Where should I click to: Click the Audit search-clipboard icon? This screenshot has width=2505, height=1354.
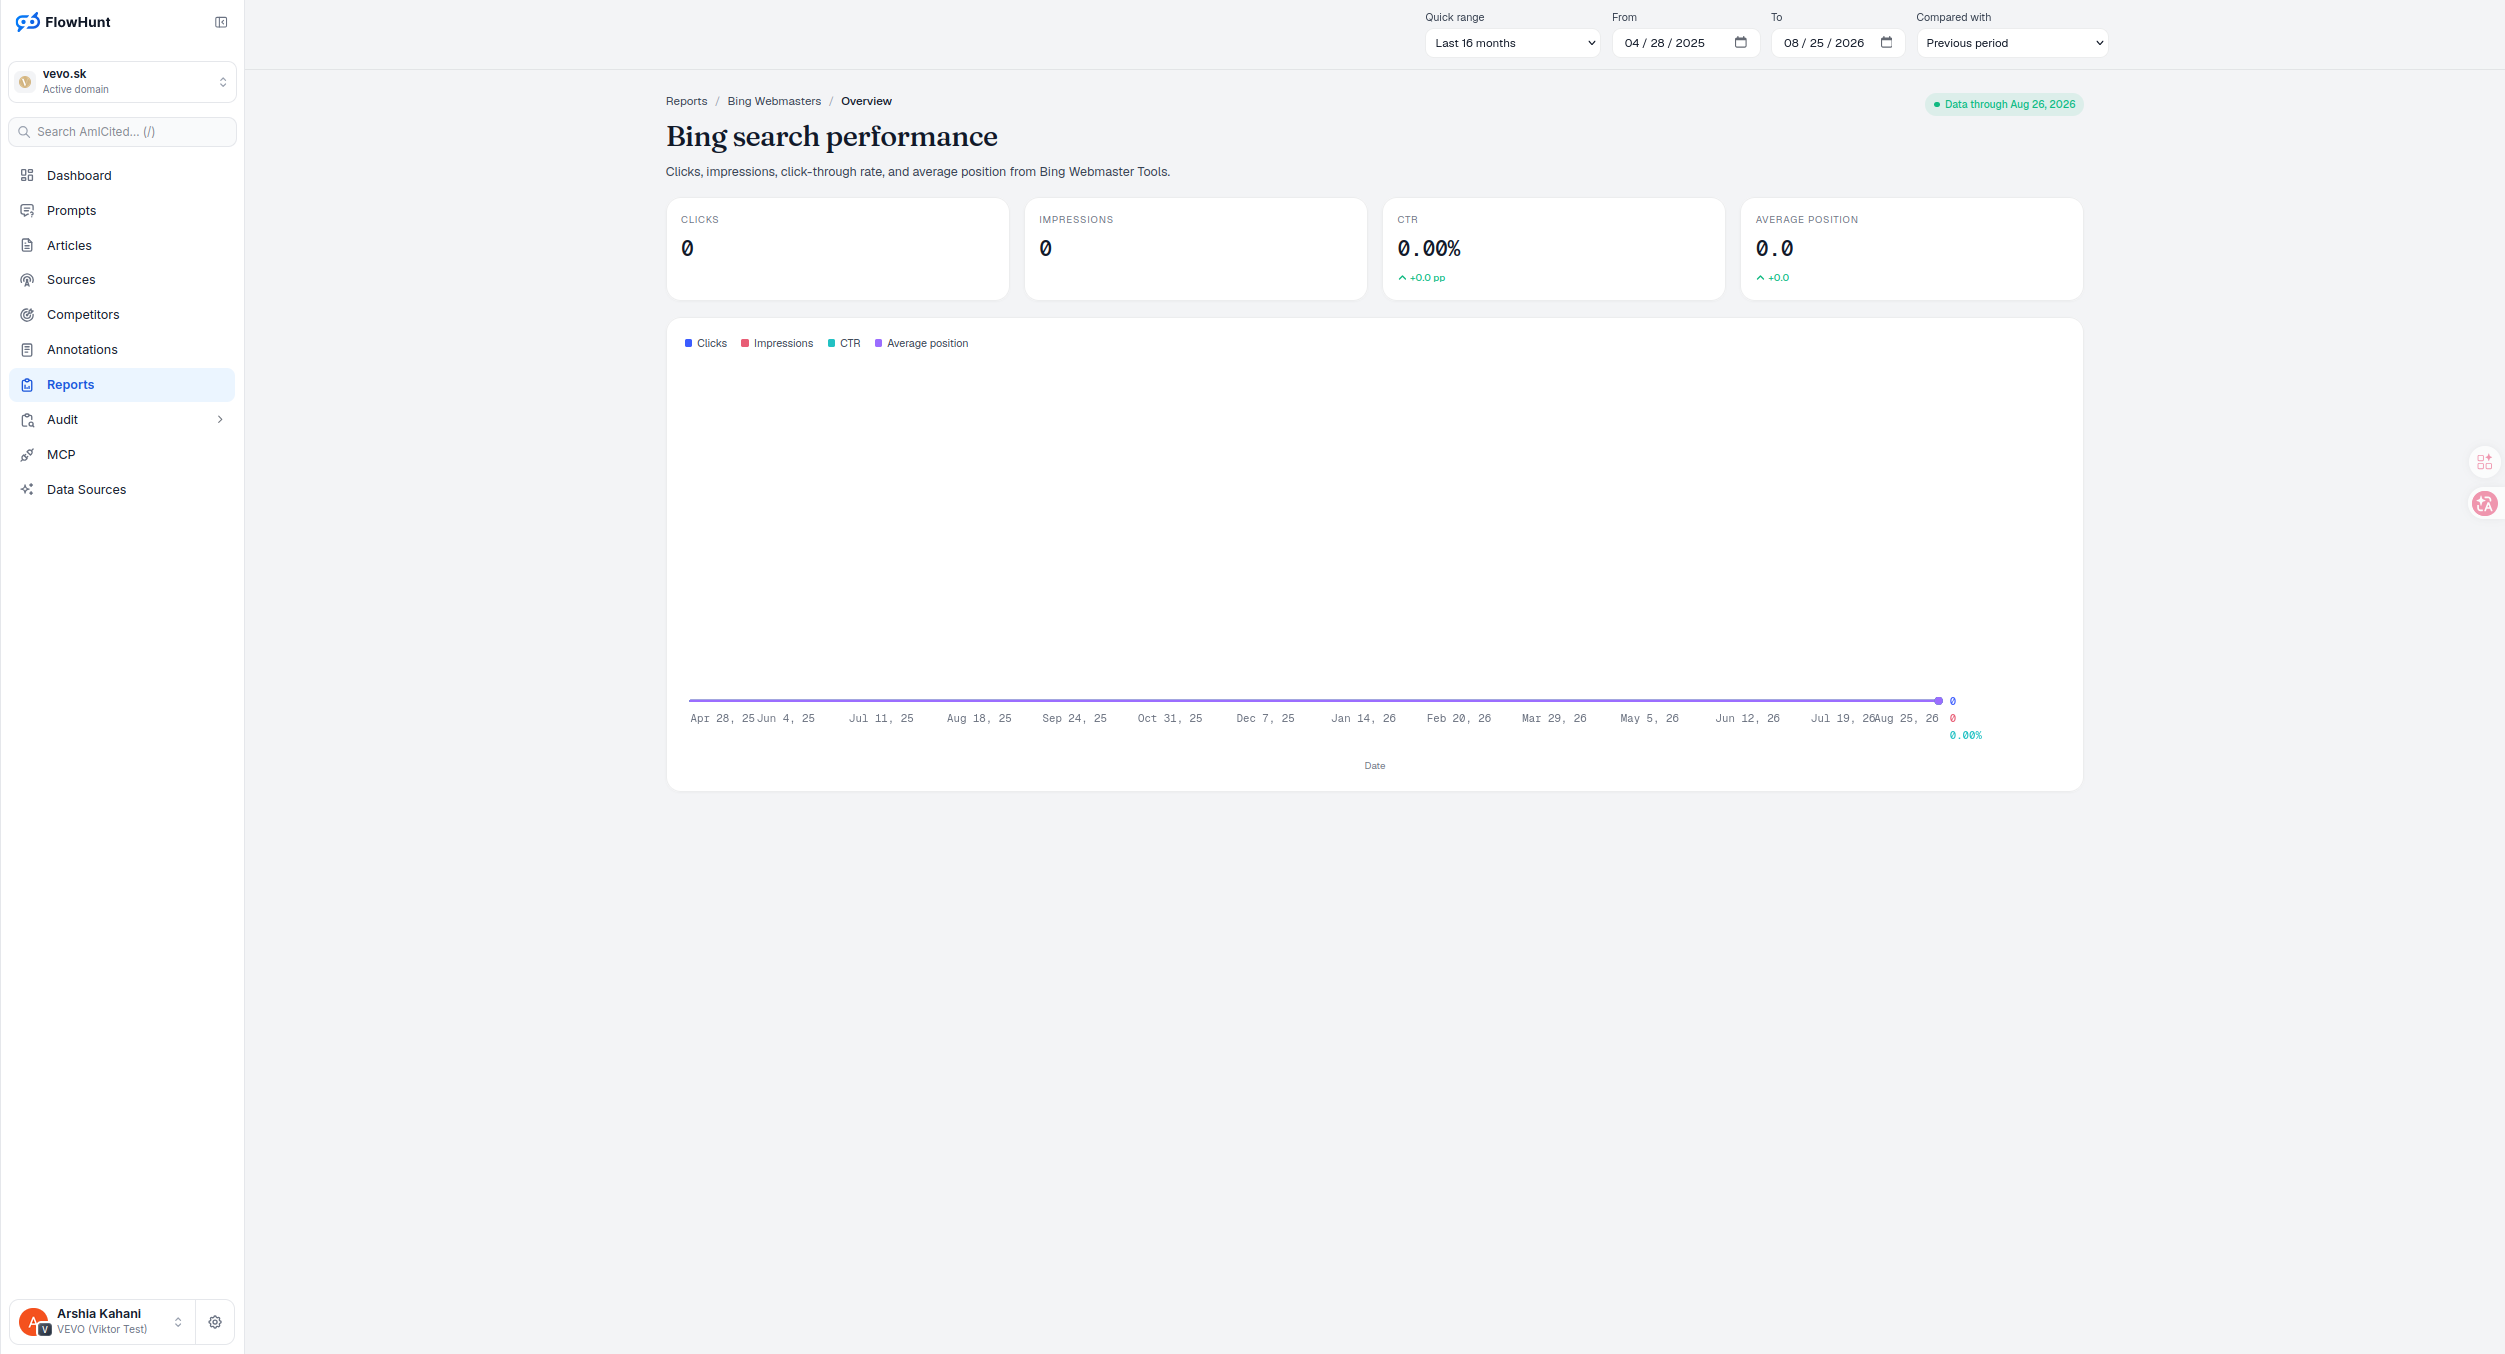27,420
